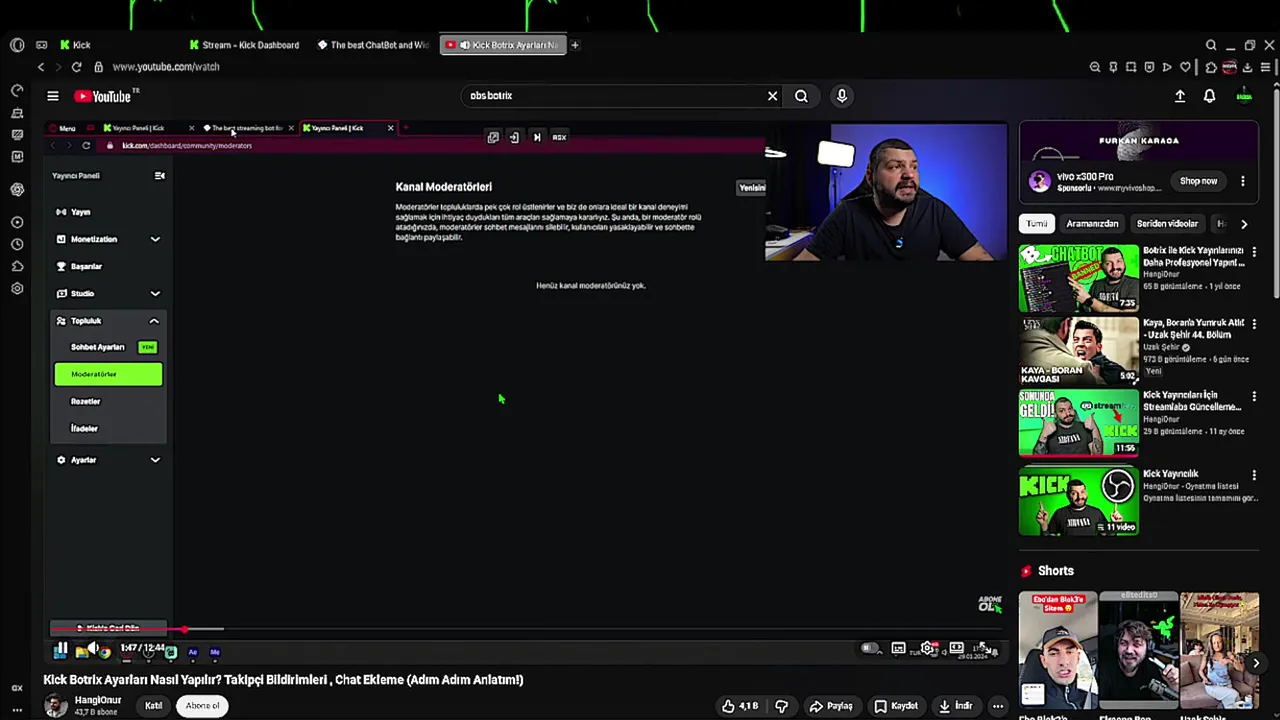This screenshot has height=720, width=1280.
Task: Open options for Streamlabs Güncelleme video
Action: [x=1254, y=397]
